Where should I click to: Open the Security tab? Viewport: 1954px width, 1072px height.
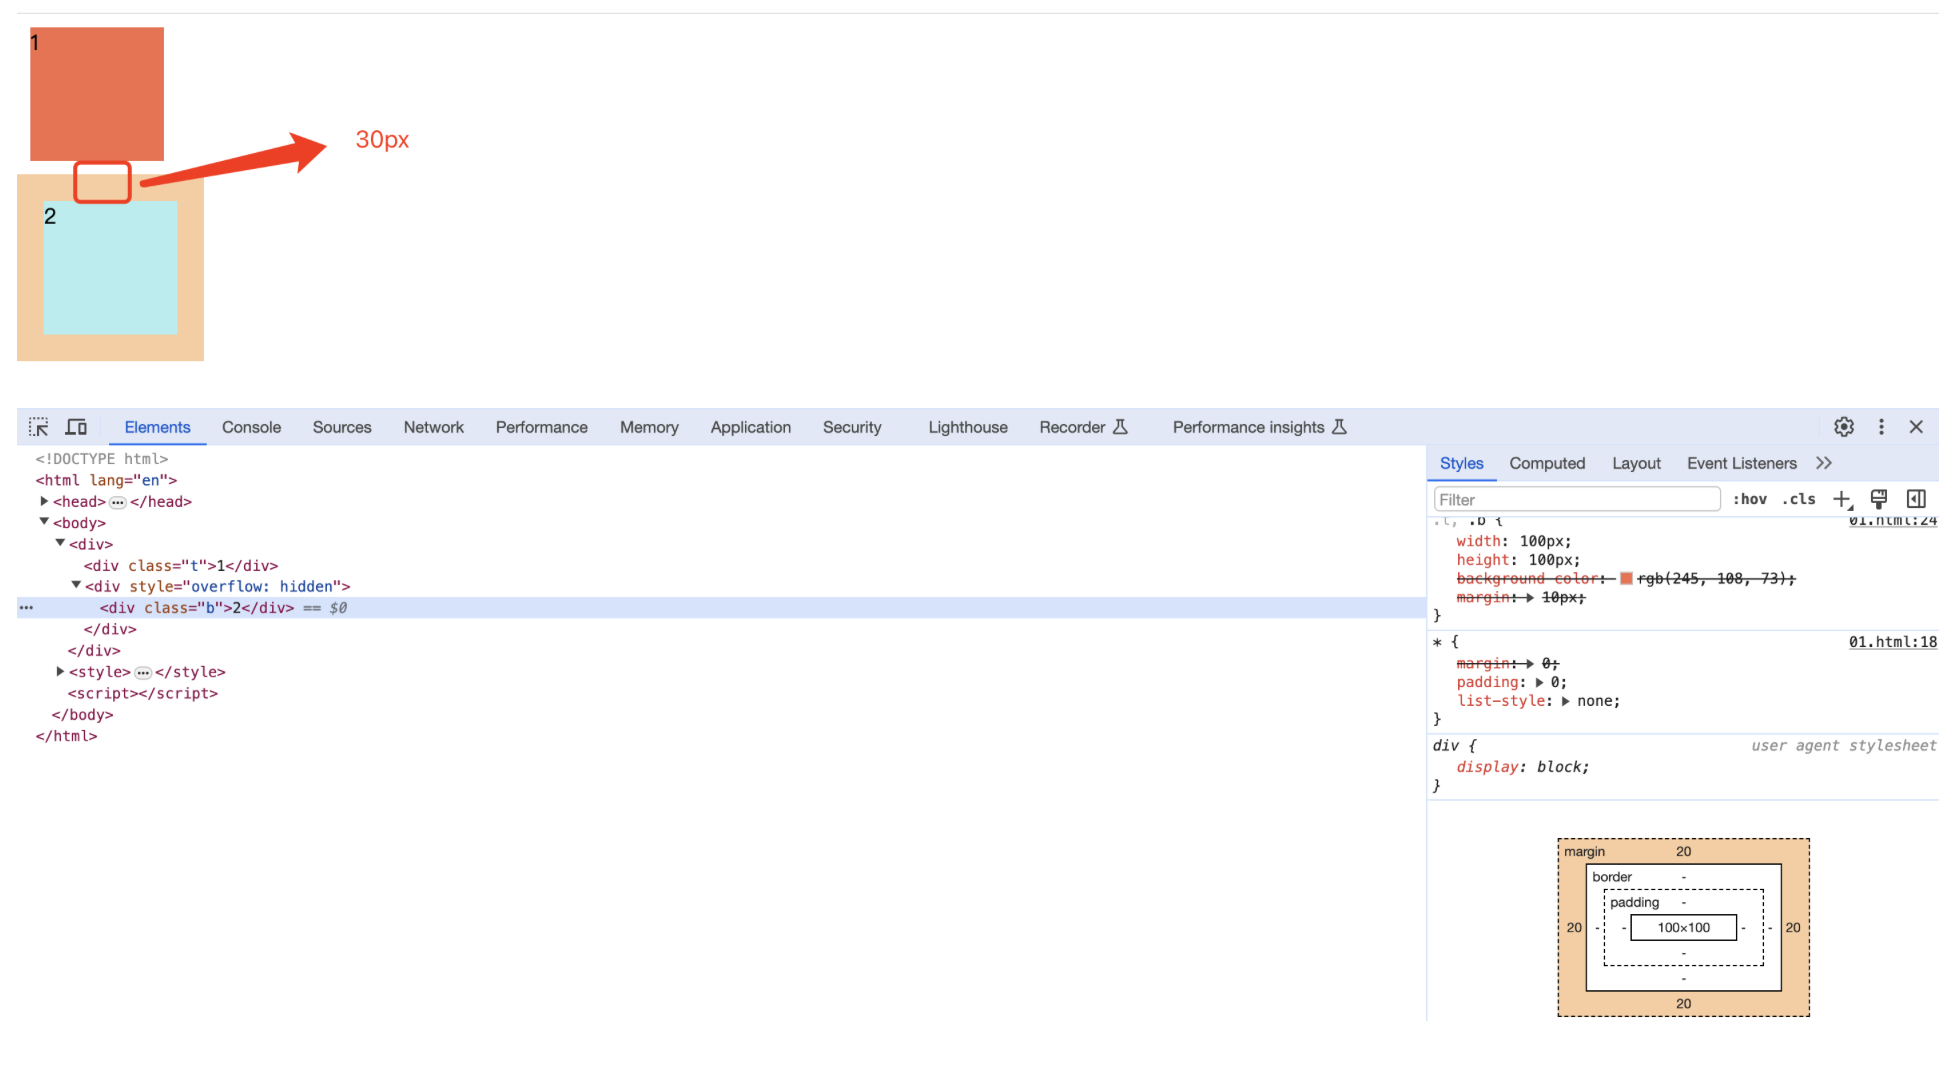852,427
